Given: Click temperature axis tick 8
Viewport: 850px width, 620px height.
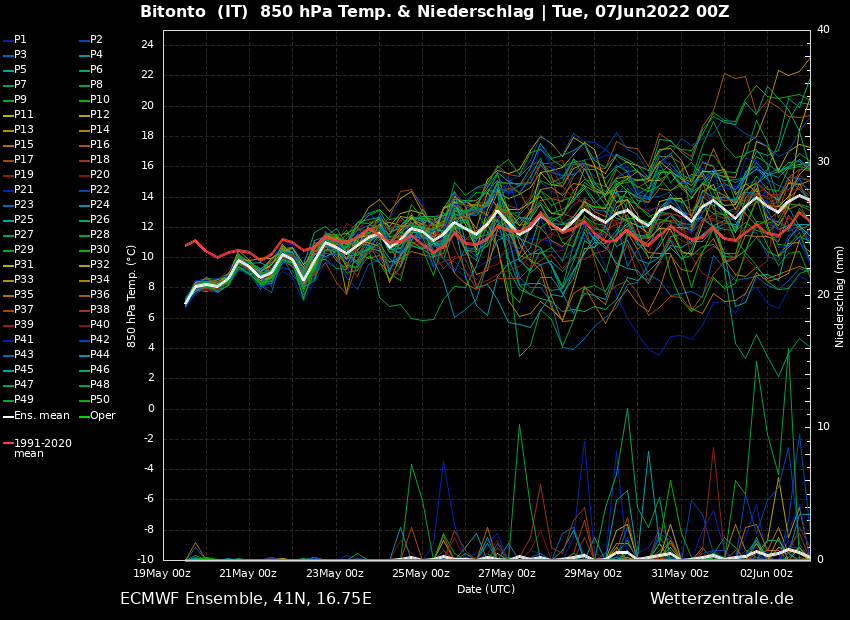Looking at the screenshot, I should (x=151, y=288).
